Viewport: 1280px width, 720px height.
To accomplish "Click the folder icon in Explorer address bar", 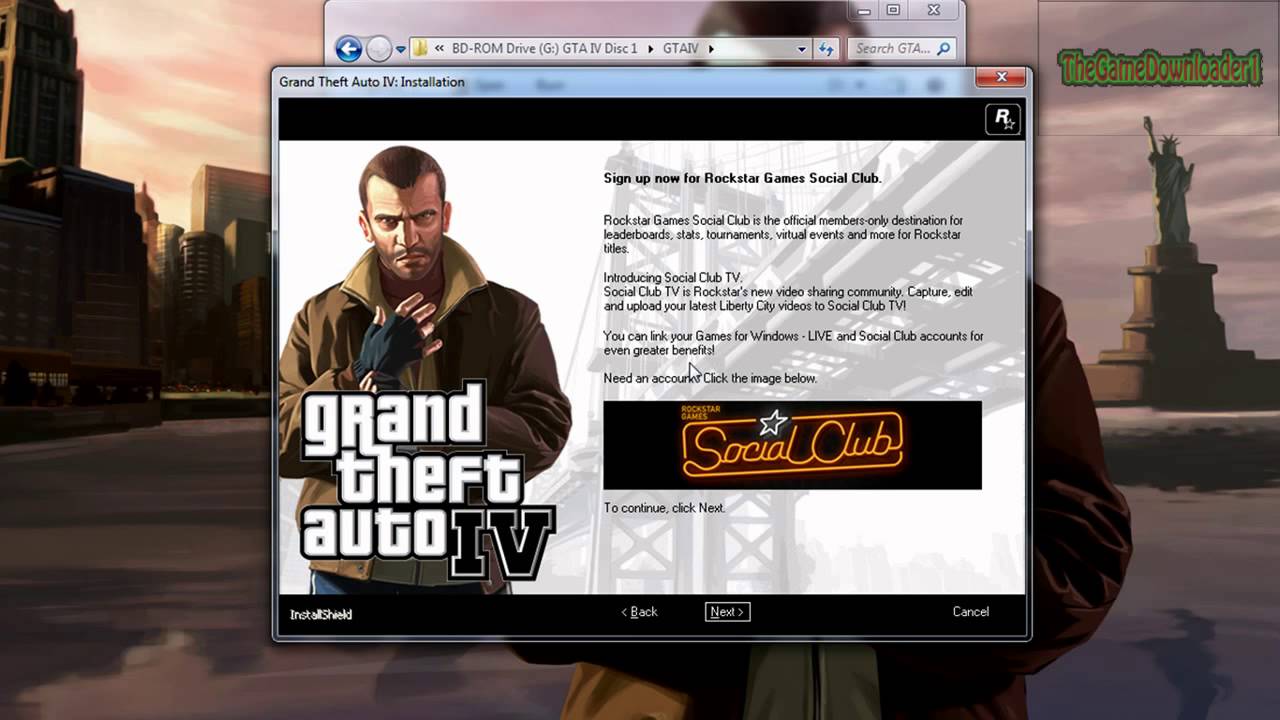I will [x=421, y=48].
